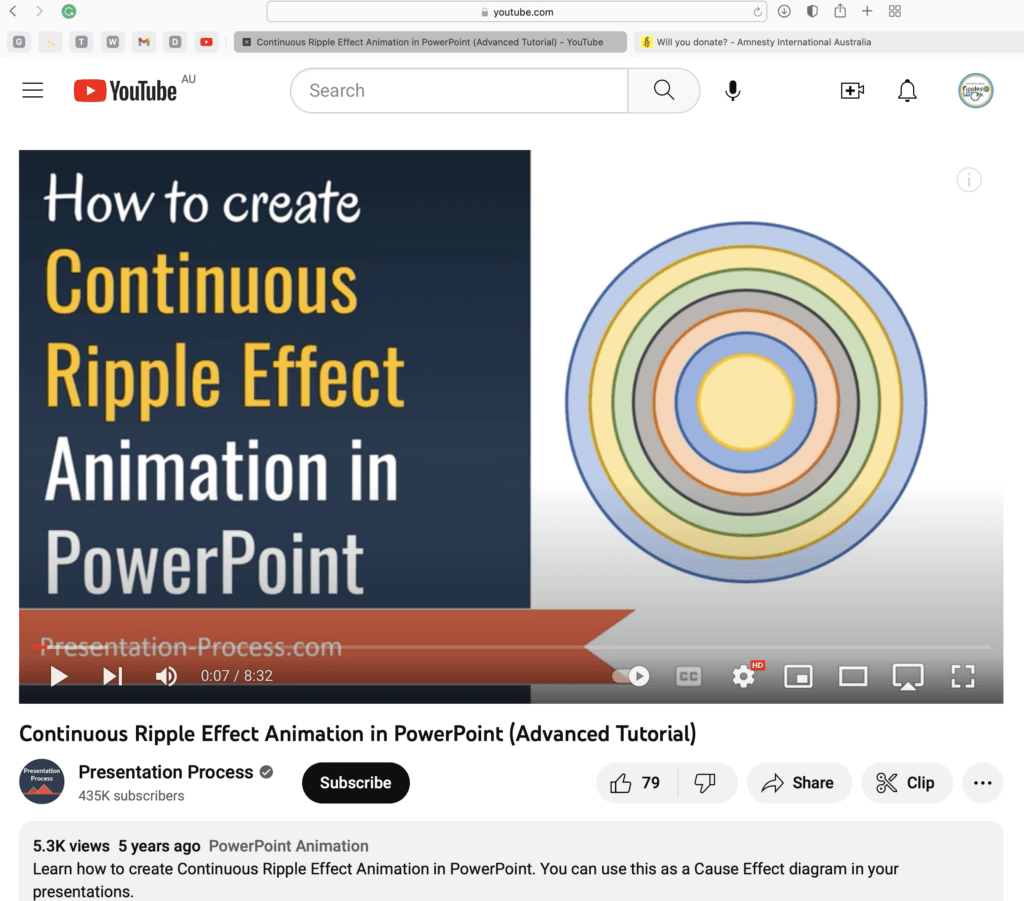1024x901 pixels.
Task: Click the YouTube search input field
Action: pyautogui.click(x=458, y=91)
